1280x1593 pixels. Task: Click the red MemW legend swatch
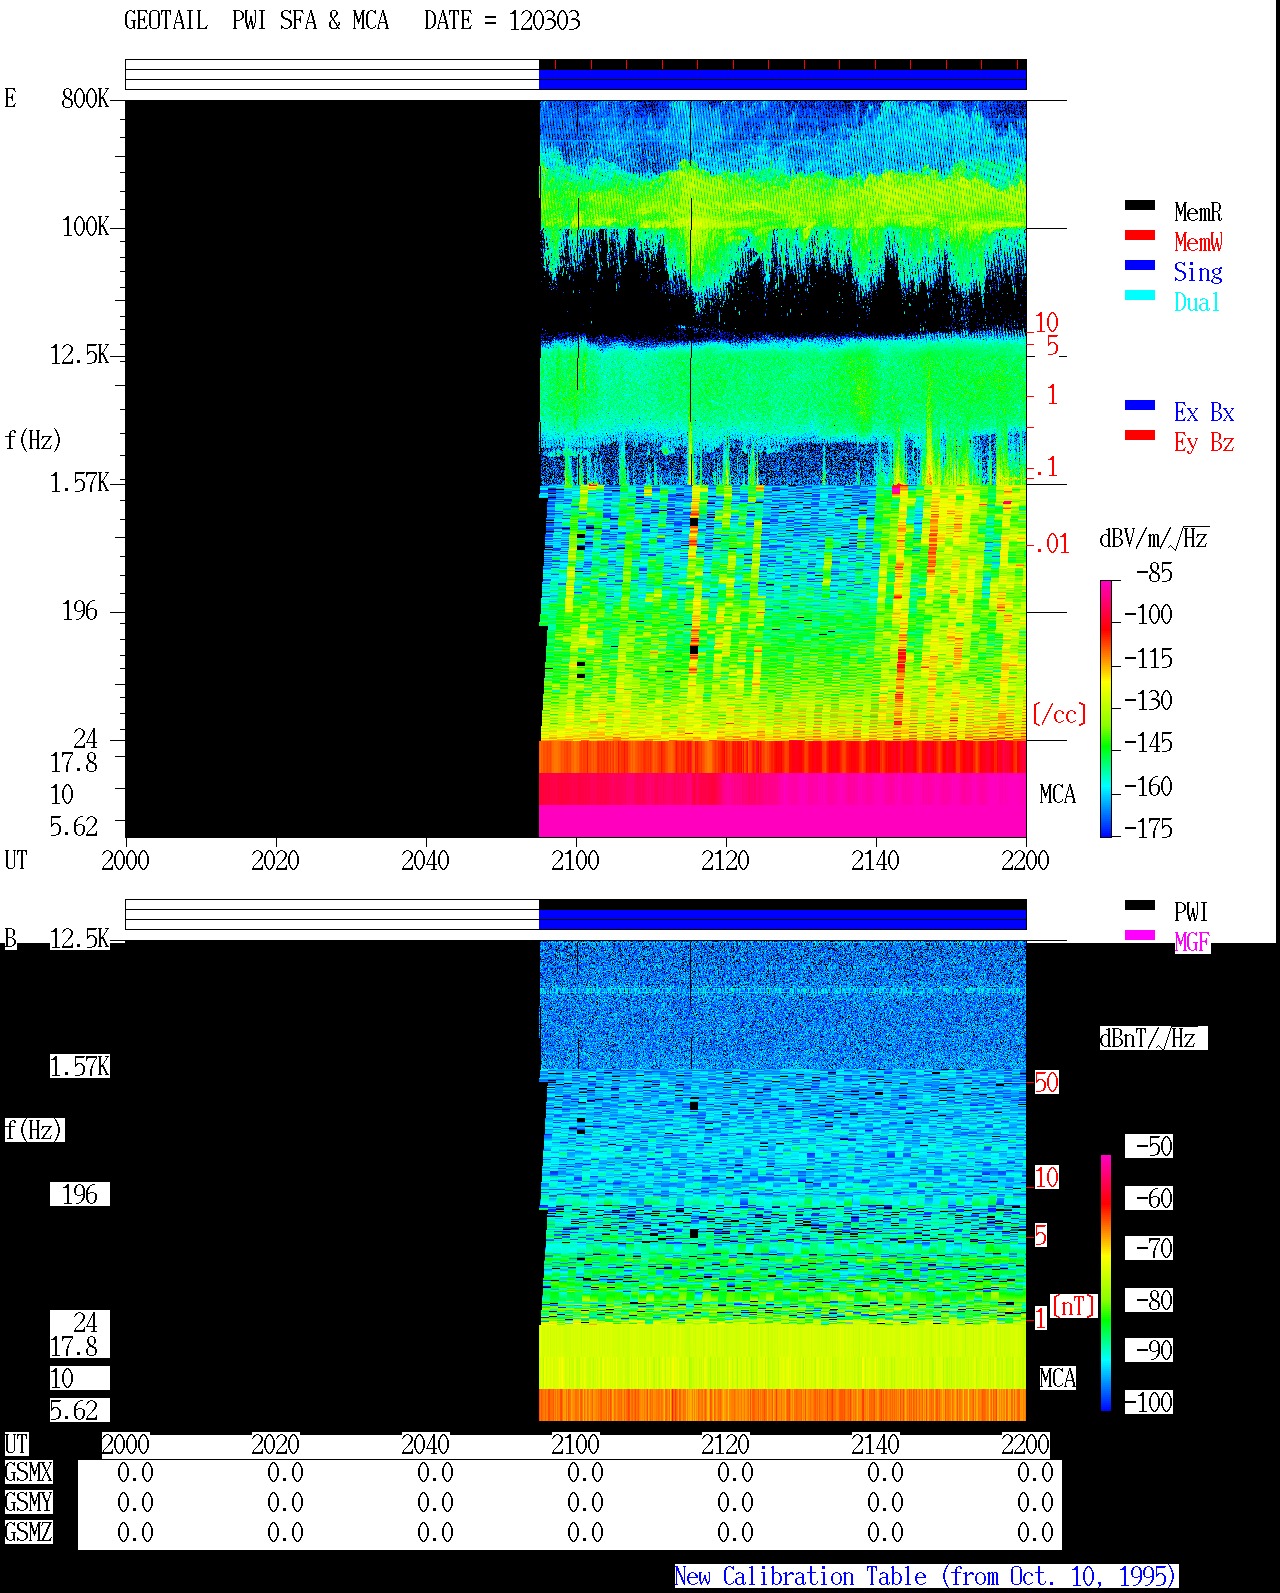(x=1140, y=235)
